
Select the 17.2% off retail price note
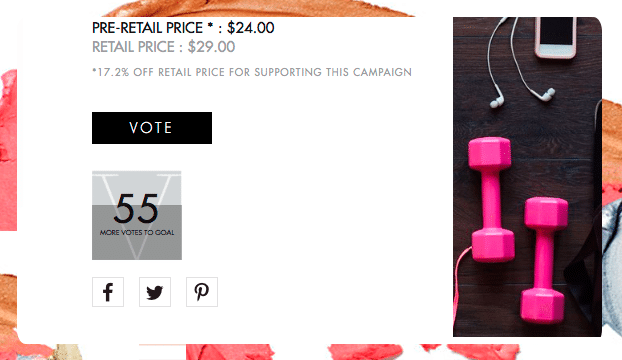click(x=252, y=72)
